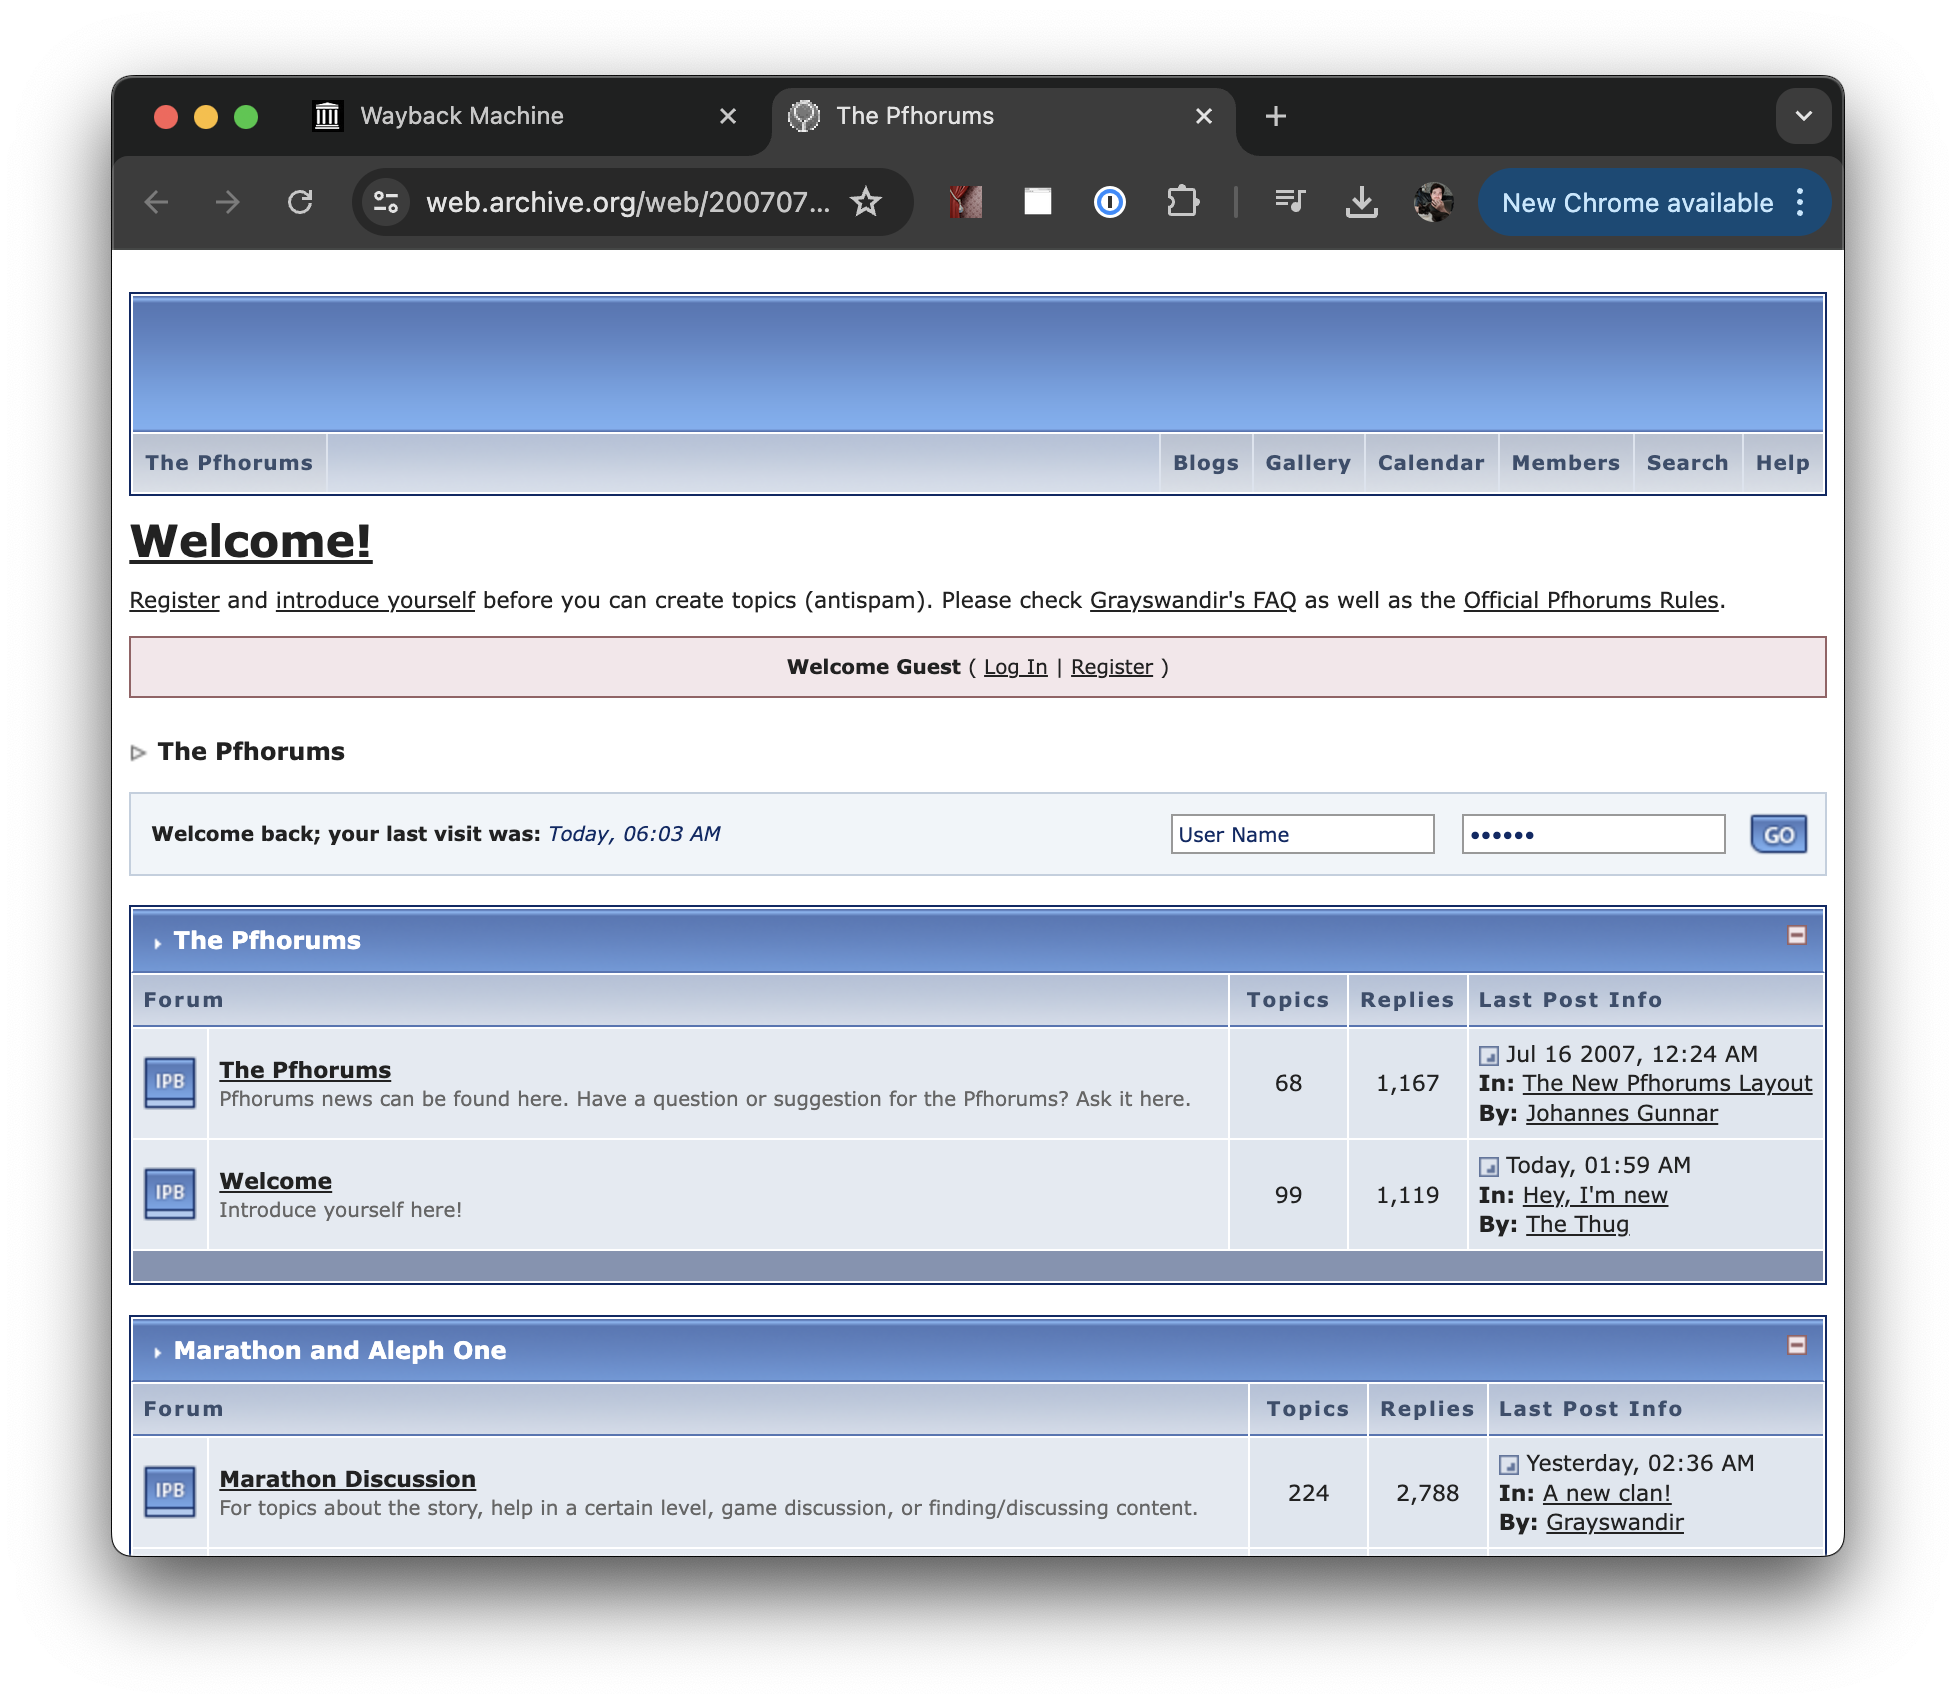Open the Chrome three-dot menu

coord(1800,203)
